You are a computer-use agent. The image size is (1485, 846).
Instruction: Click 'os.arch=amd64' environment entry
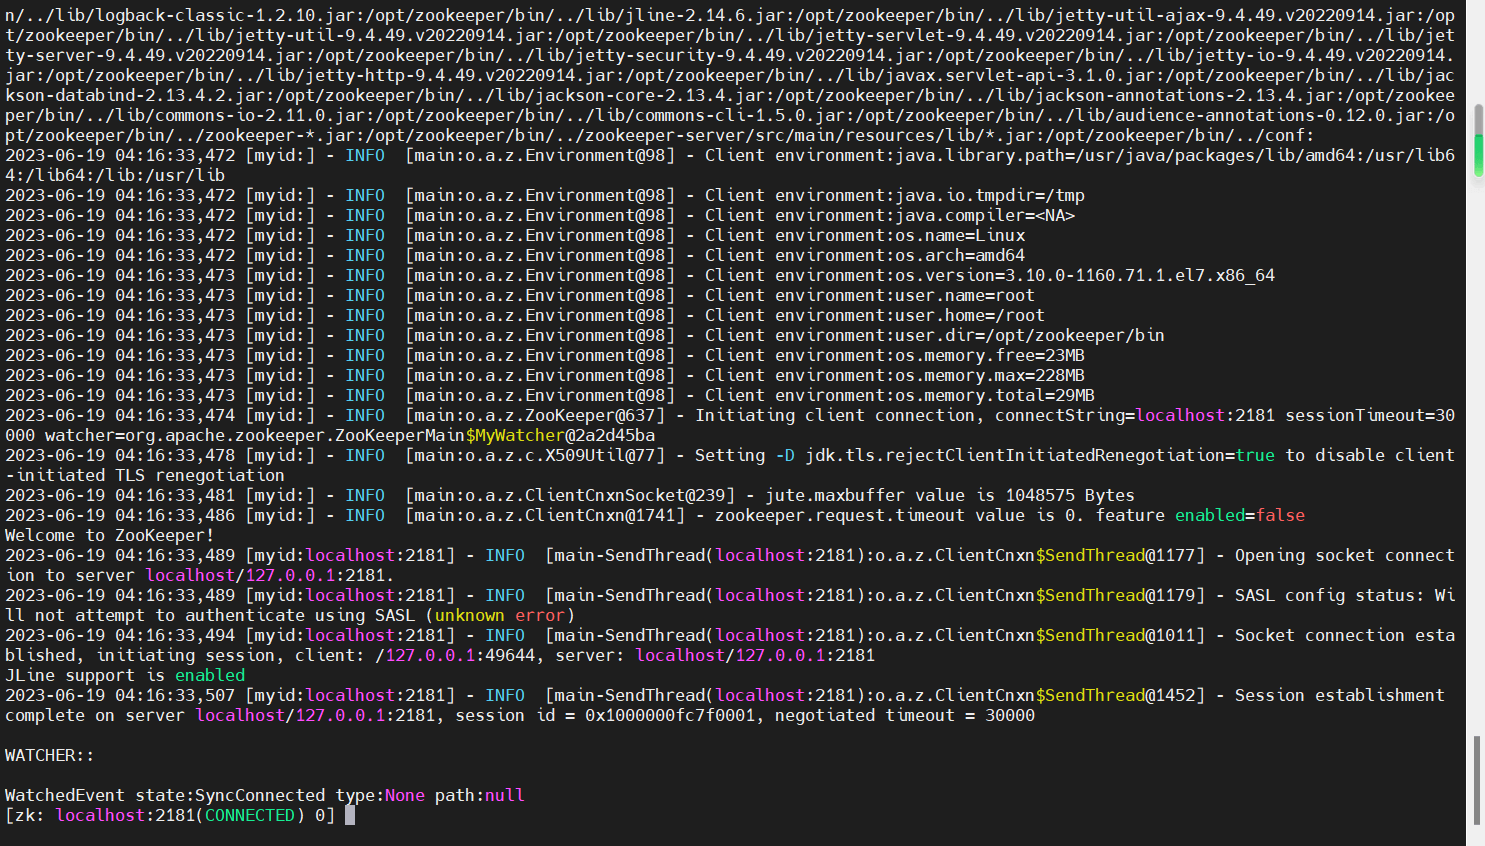tap(960, 255)
